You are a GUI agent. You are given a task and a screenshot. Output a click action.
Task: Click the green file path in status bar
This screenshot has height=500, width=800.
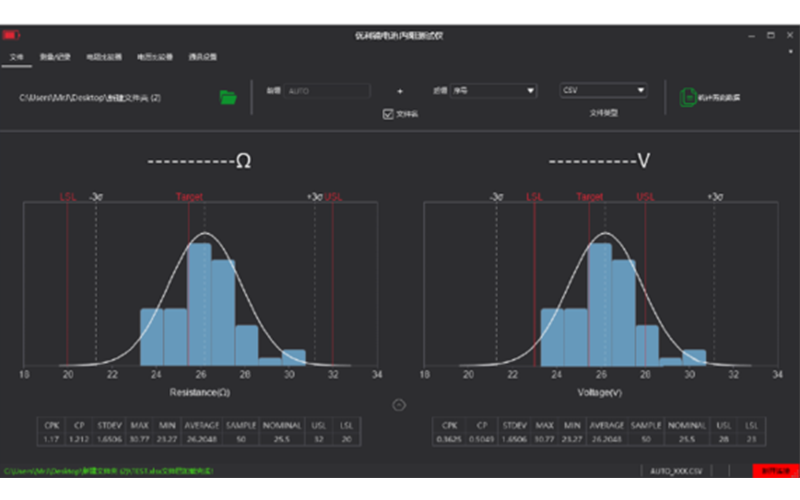110,469
